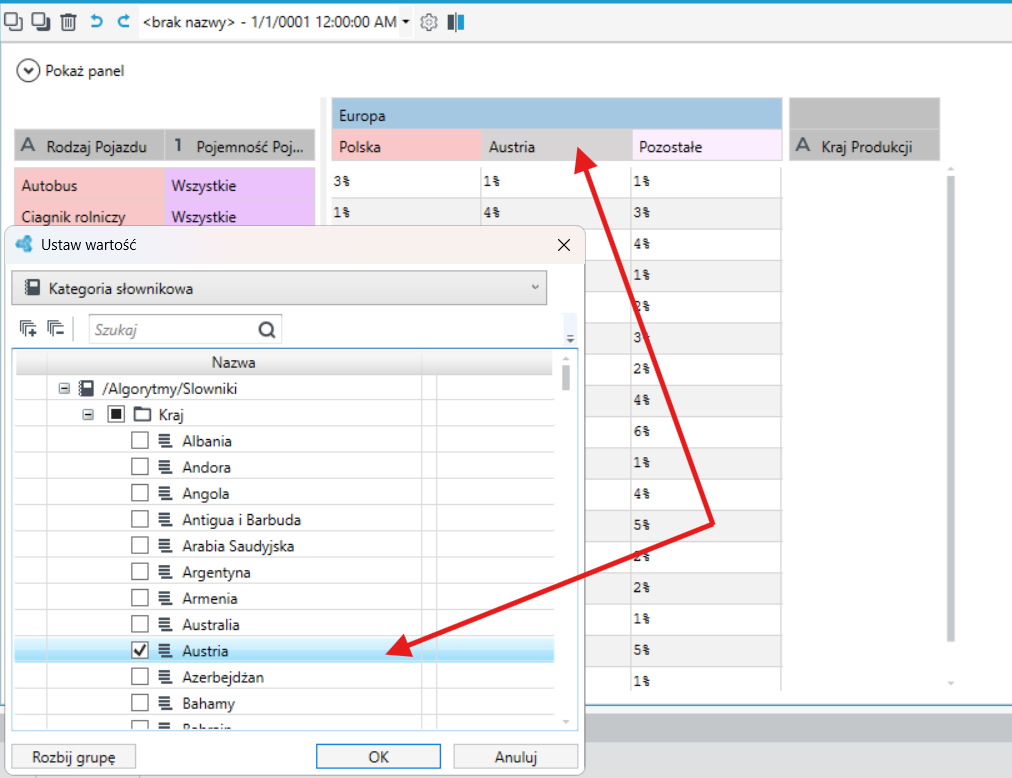Enable the Azerbejdżan checkbox
1012x778 pixels.
pyautogui.click(x=139, y=676)
